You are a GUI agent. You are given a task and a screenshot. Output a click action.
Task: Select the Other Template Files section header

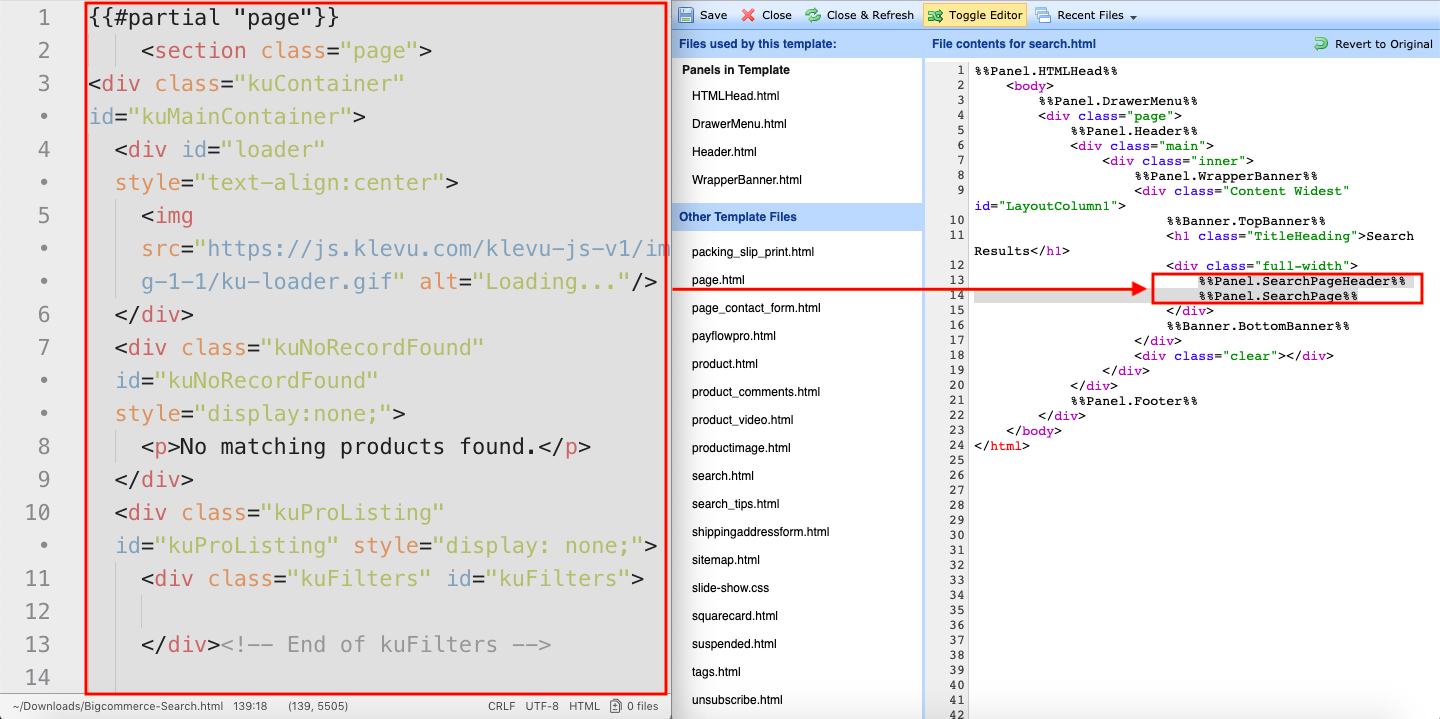pyautogui.click(x=737, y=217)
